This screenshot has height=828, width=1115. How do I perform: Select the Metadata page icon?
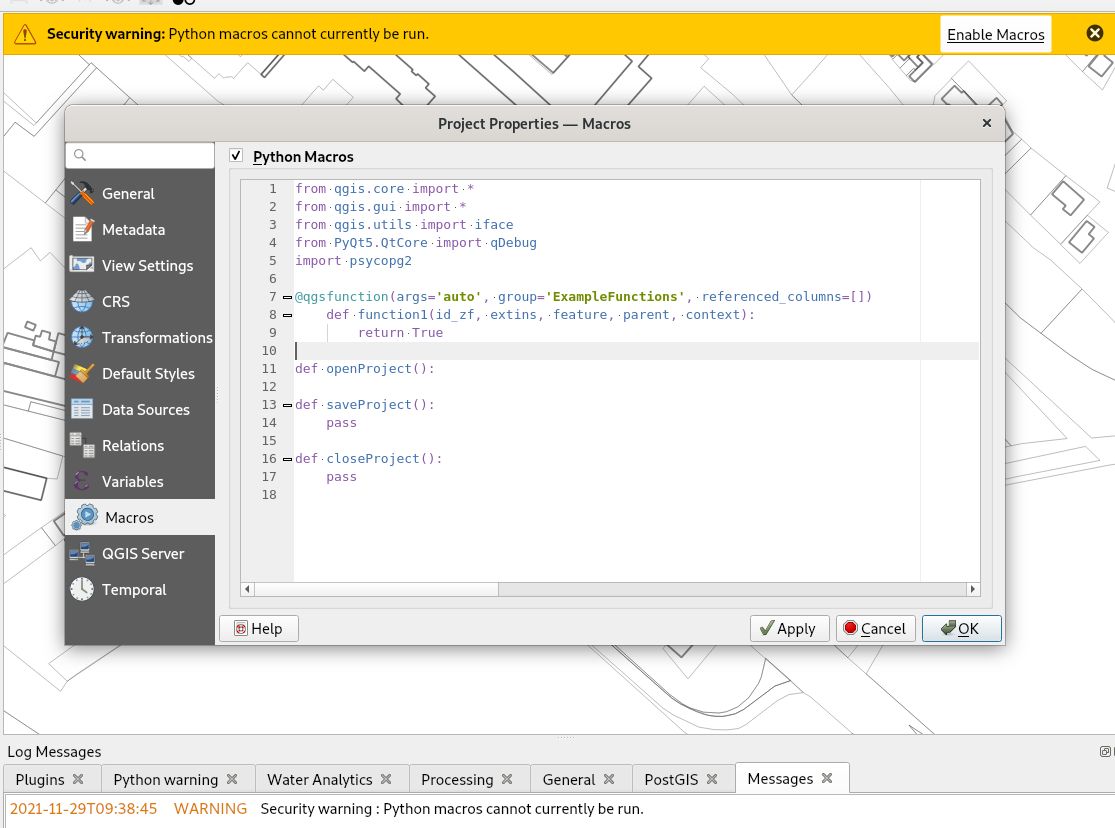(x=82, y=229)
